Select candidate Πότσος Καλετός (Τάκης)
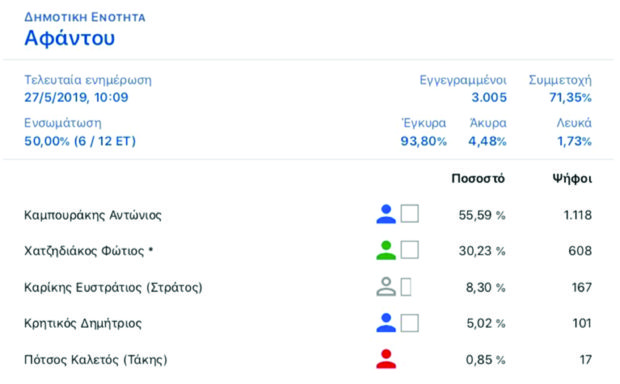This screenshot has height=384, width=620. coord(96,359)
